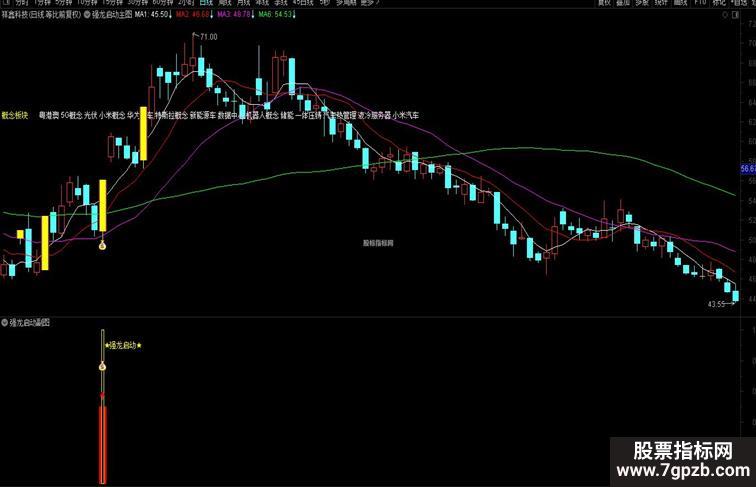The width and height of the screenshot is (756, 487).
Task: Click the 小米概念 concept label
Action: pos(112,115)
